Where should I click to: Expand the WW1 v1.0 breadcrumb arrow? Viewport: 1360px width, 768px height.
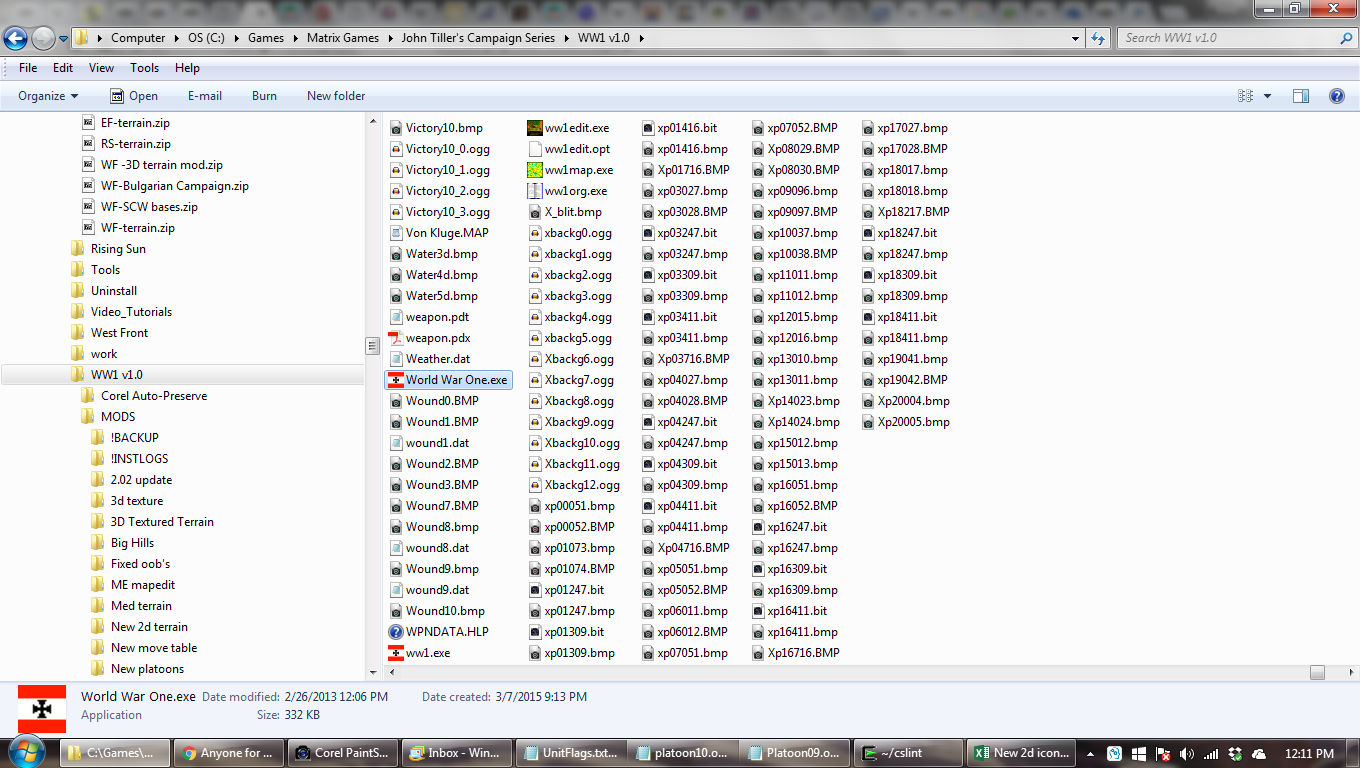click(x=641, y=38)
